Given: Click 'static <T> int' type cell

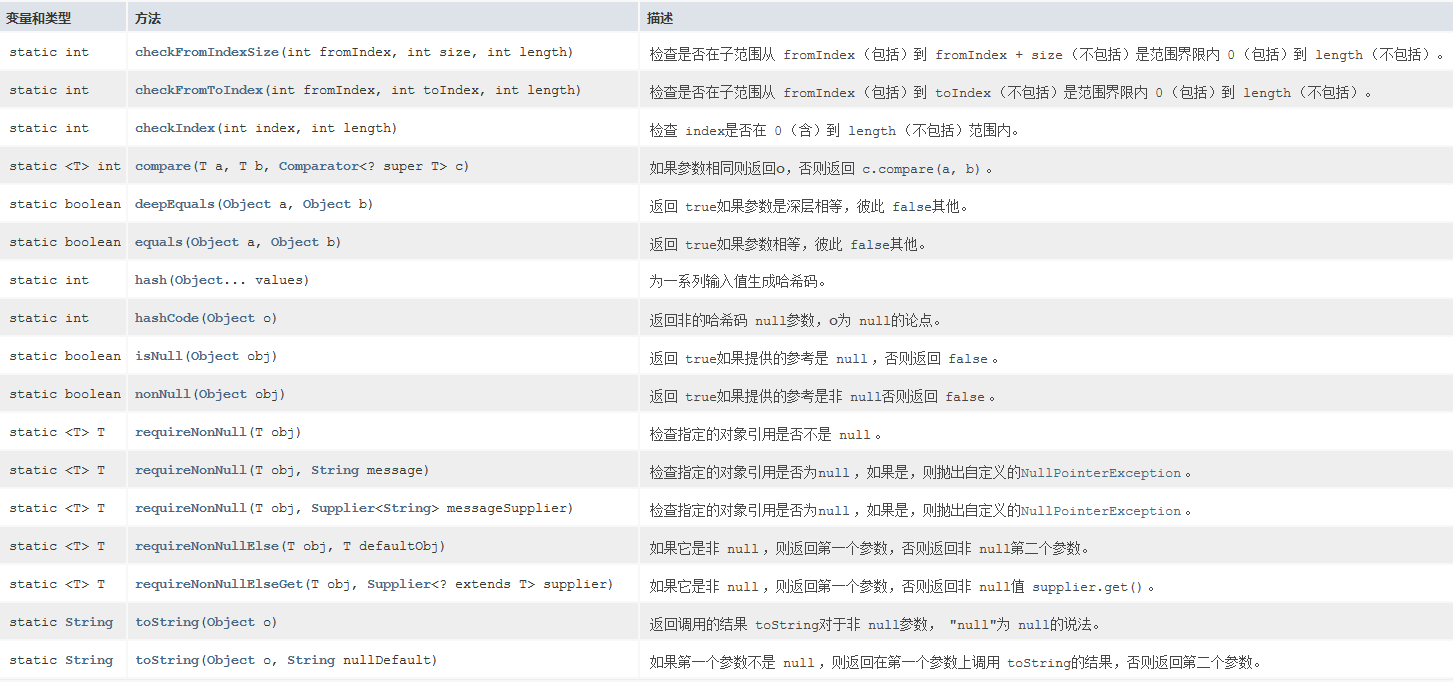Looking at the screenshot, I should pyautogui.click(x=65, y=166).
